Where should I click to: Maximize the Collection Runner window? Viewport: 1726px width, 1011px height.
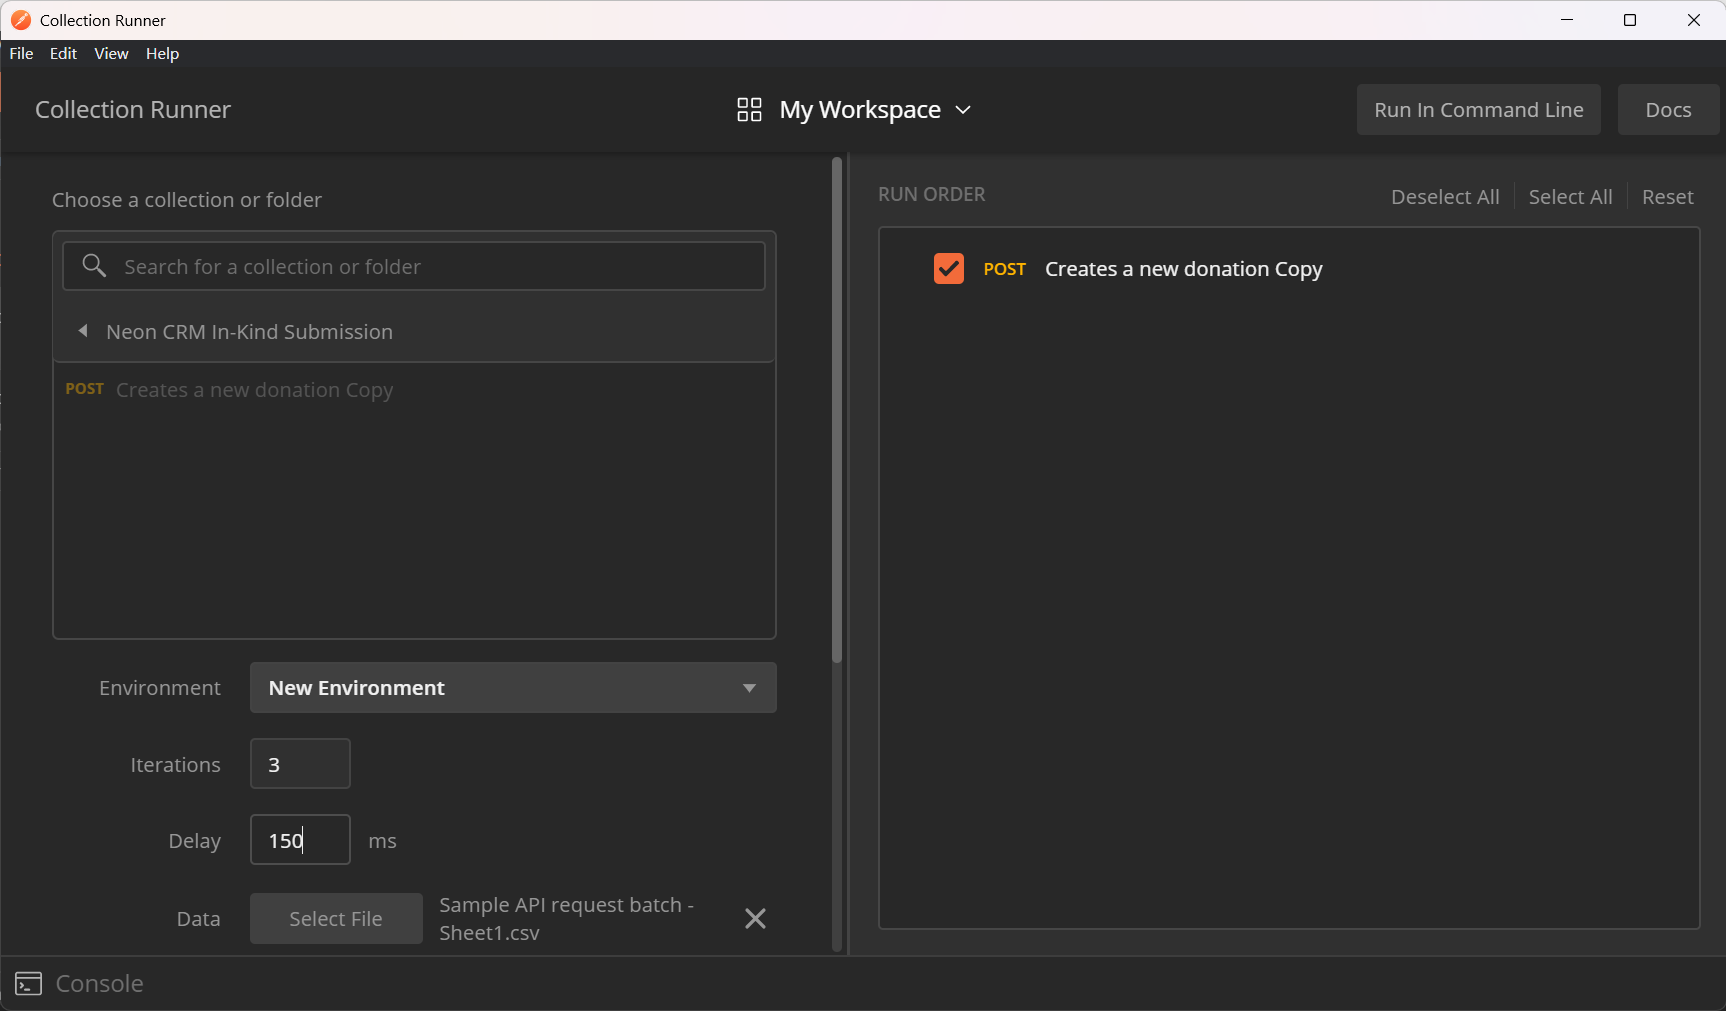click(x=1630, y=20)
